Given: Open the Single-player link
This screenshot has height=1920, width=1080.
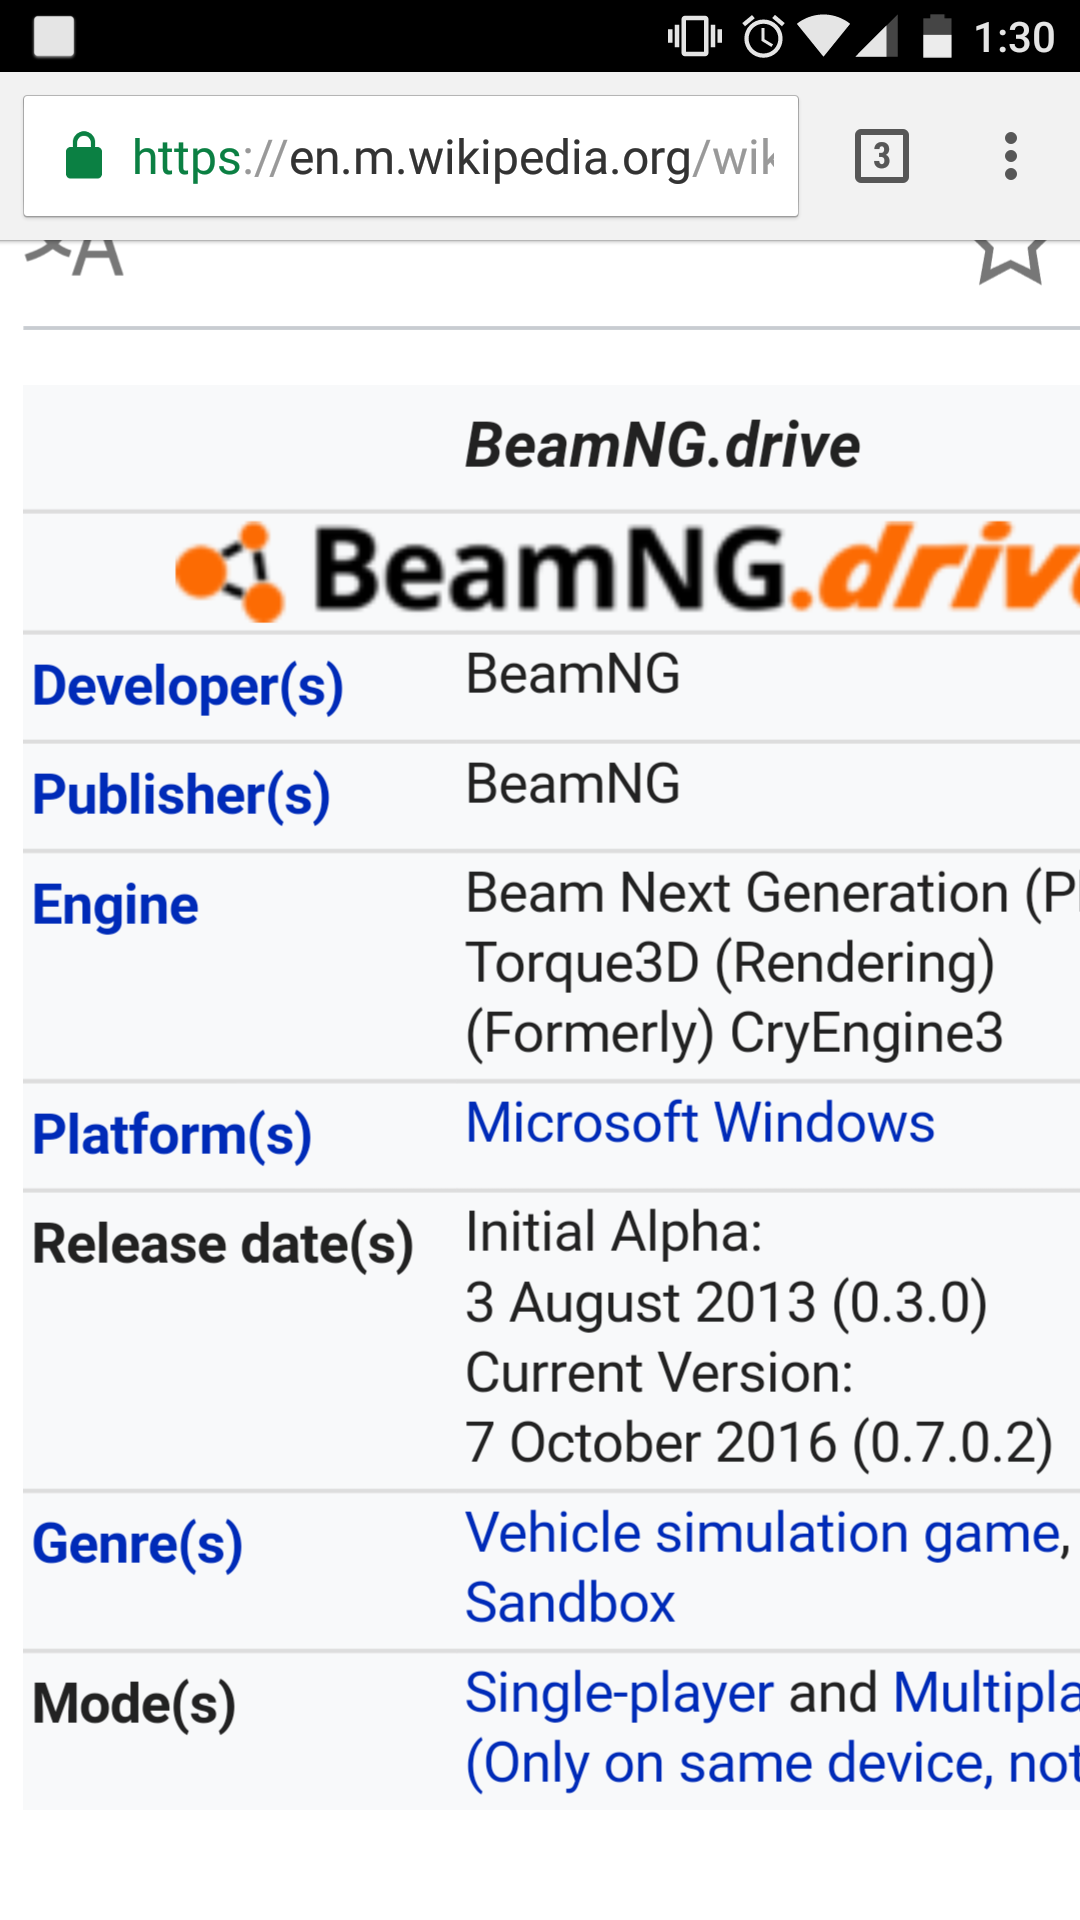Looking at the screenshot, I should point(619,1693).
